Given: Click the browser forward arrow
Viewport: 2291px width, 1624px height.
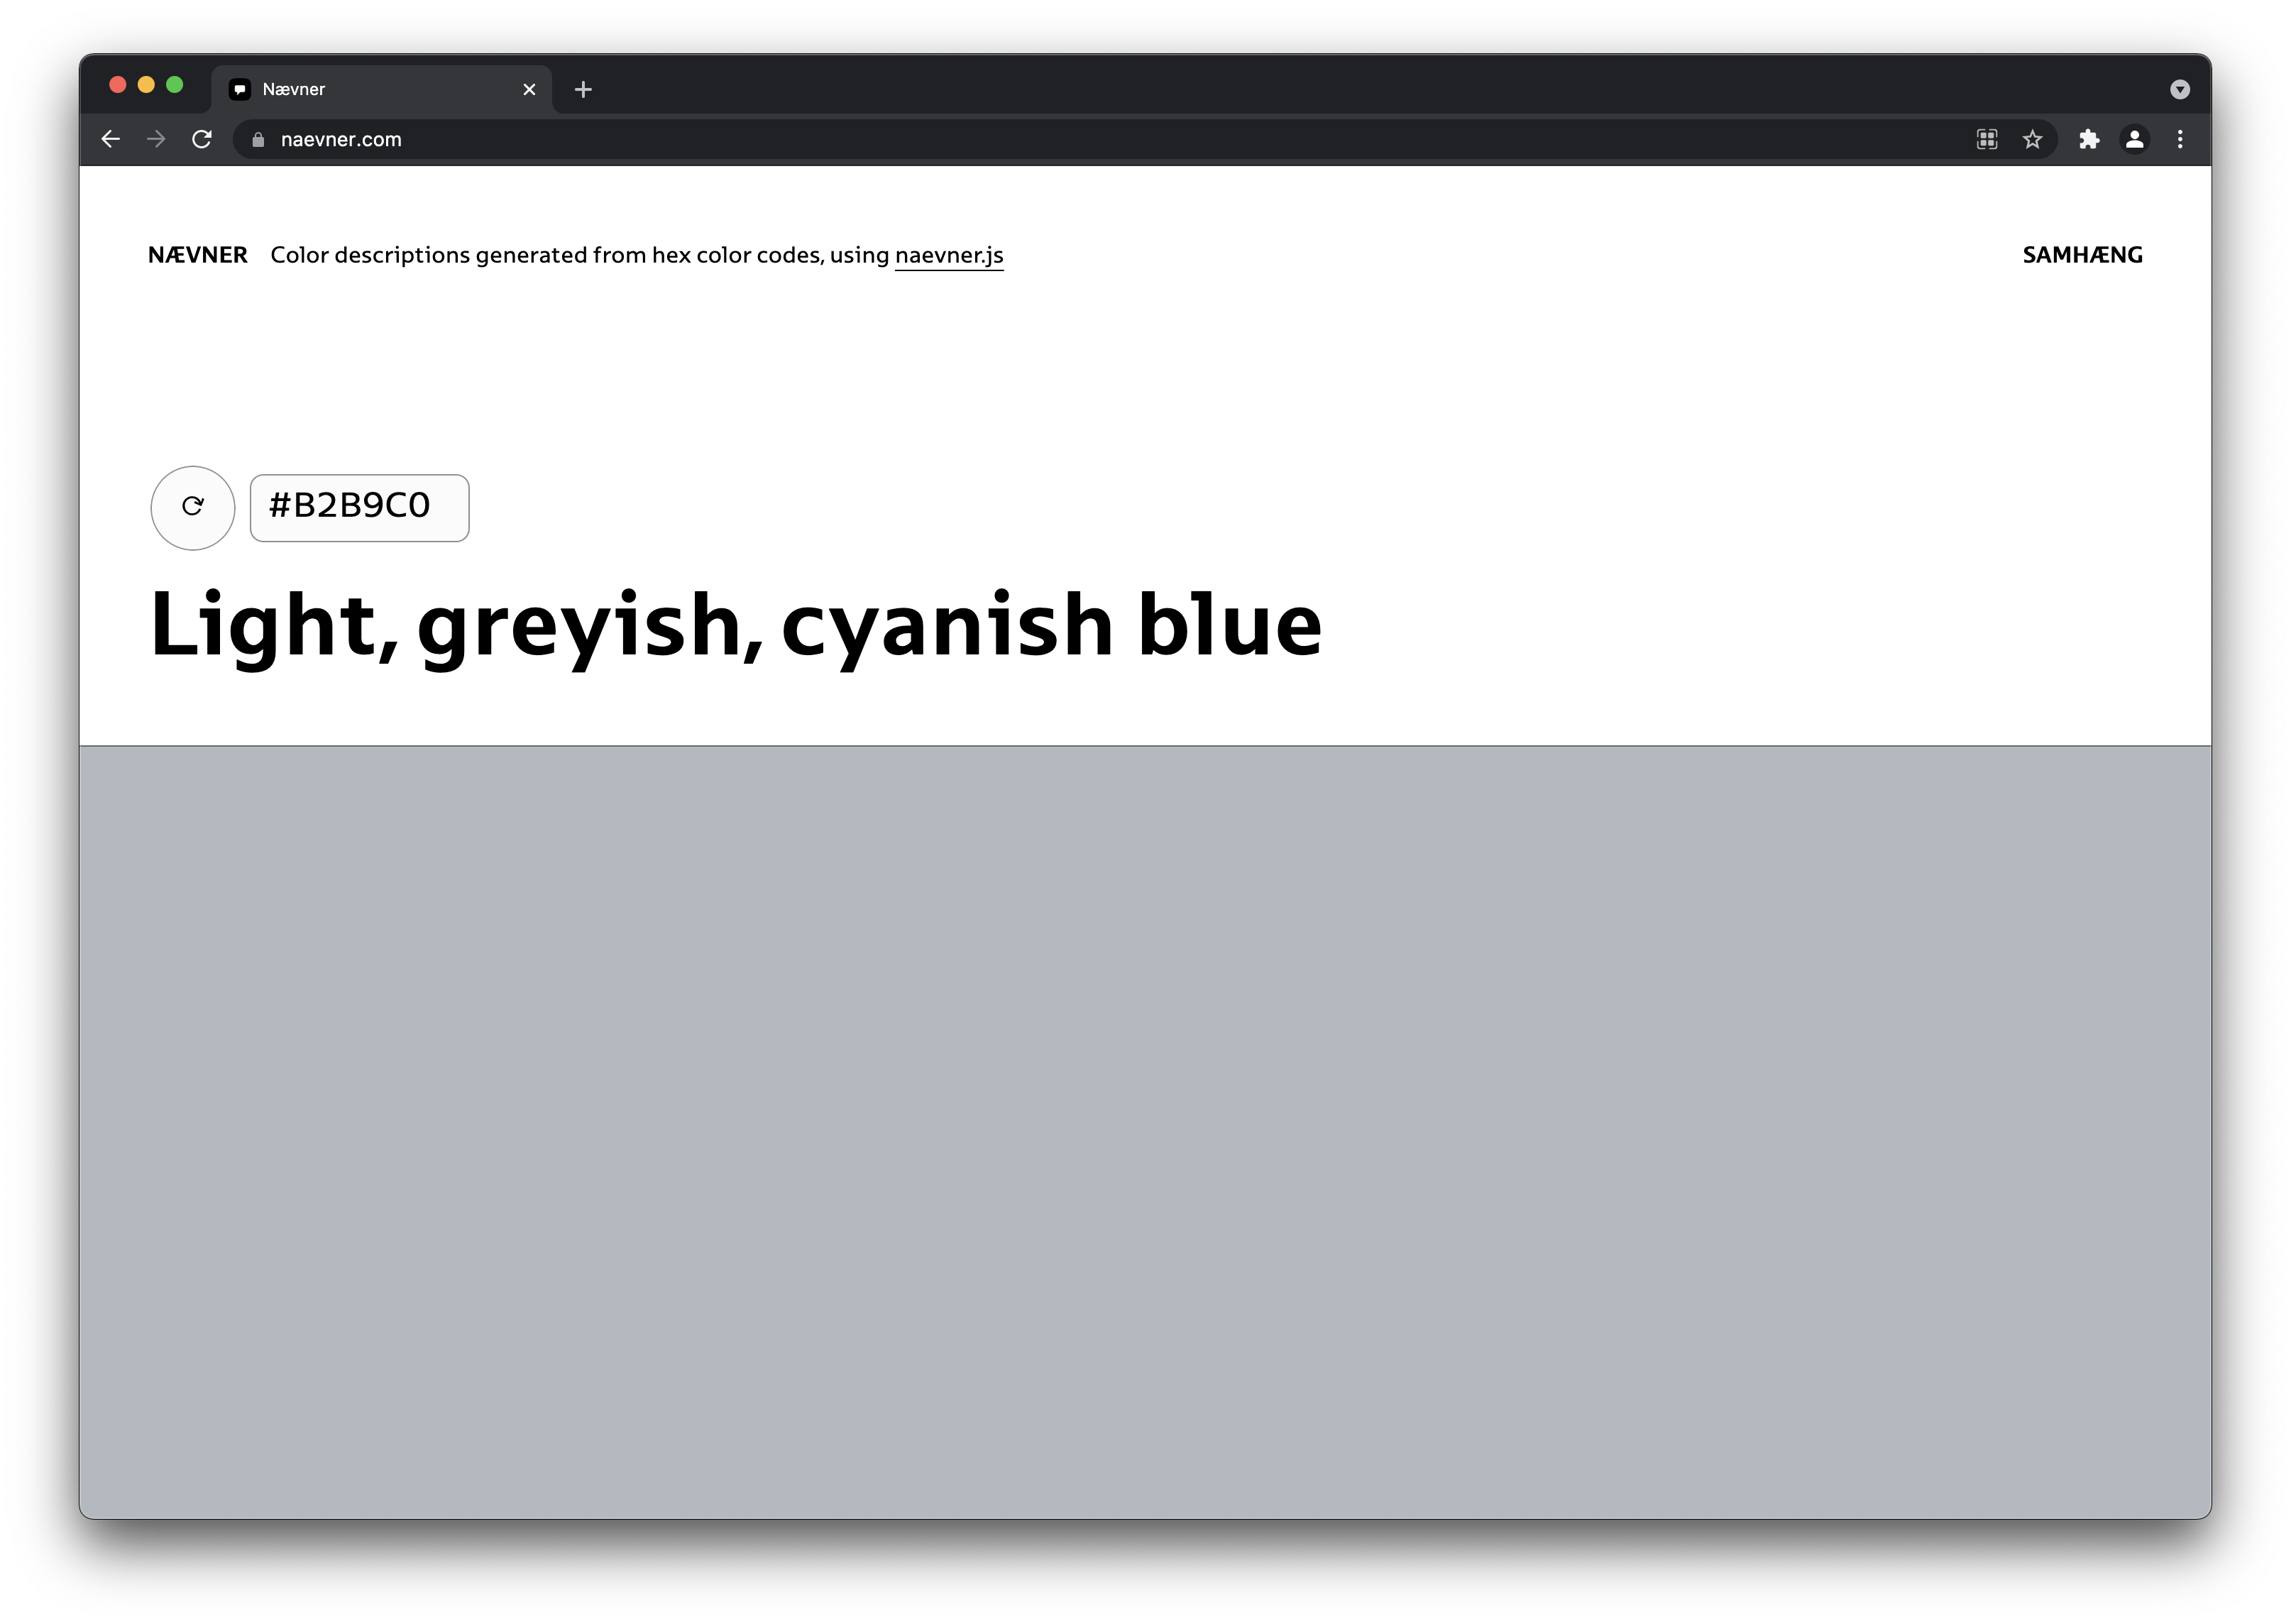Looking at the screenshot, I should (156, 139).
